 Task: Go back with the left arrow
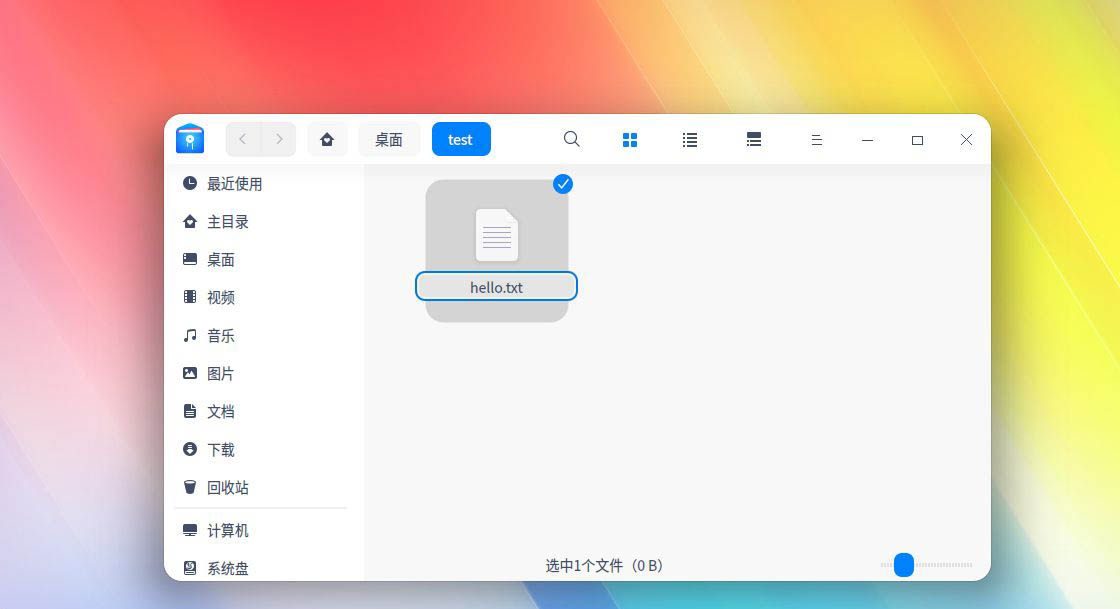[243, 139]
